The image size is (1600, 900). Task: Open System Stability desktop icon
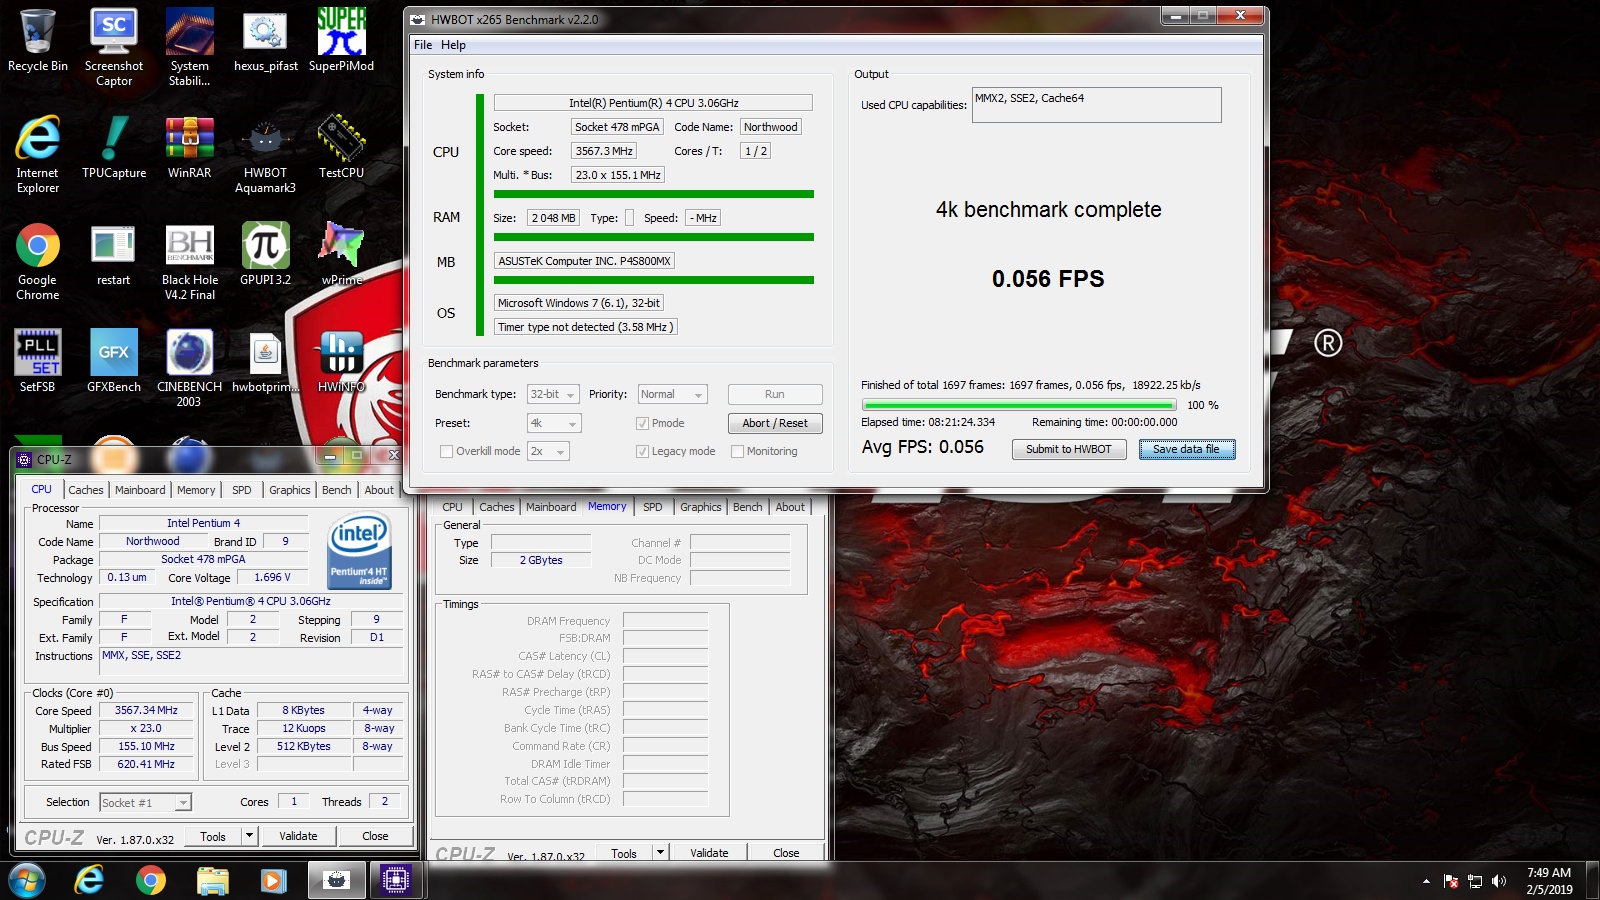pyautogui.click(x=190, y=47)
